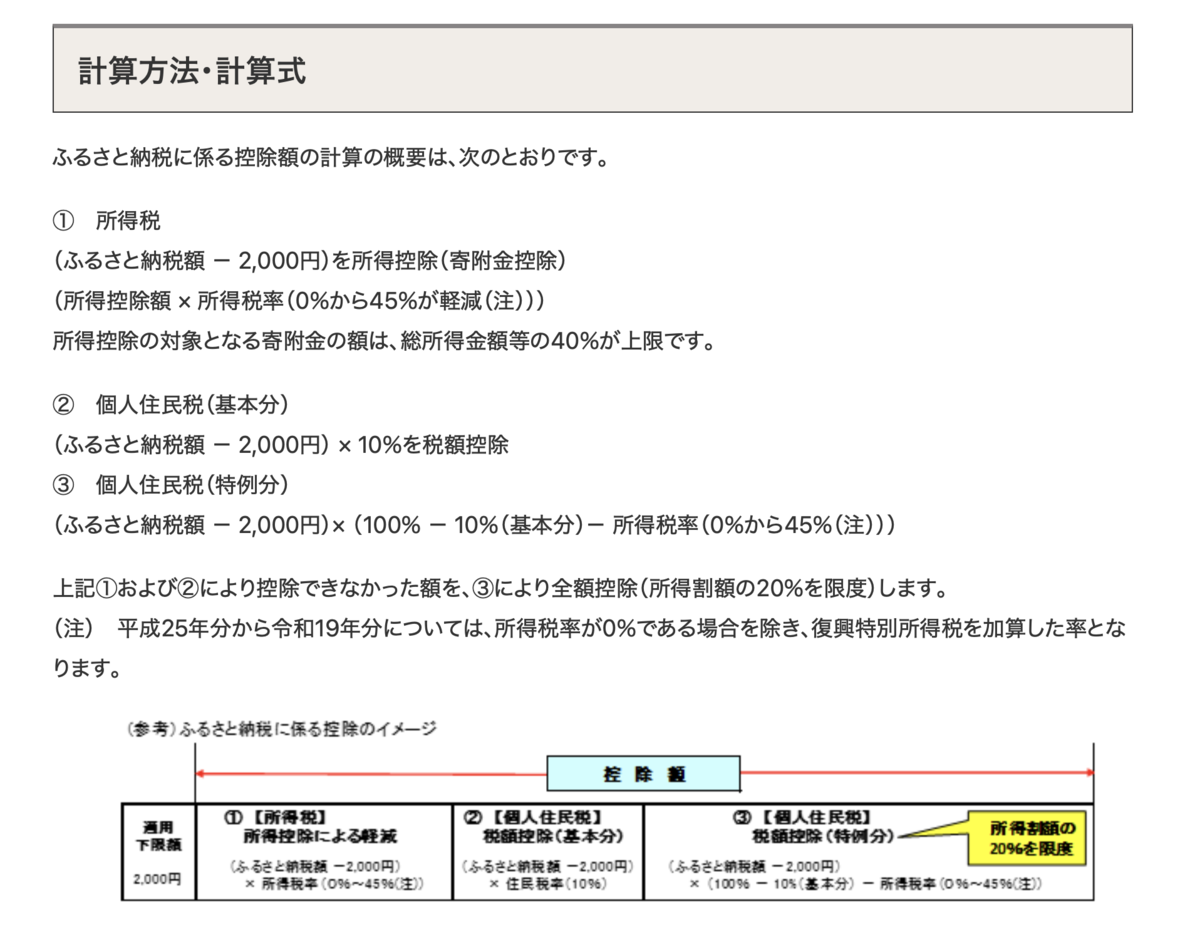Image resolution: width=1200 pixels, height=927 pixels.
Task: Click the diagram caption (参考)ふるさと納税に係る控除のイメージ
Action: coord(282,729)
